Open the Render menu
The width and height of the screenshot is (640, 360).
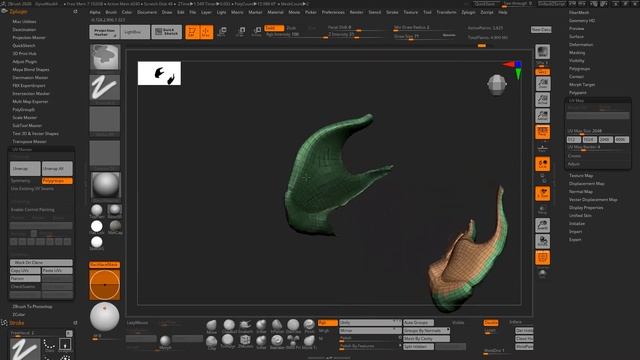[356, 12]
